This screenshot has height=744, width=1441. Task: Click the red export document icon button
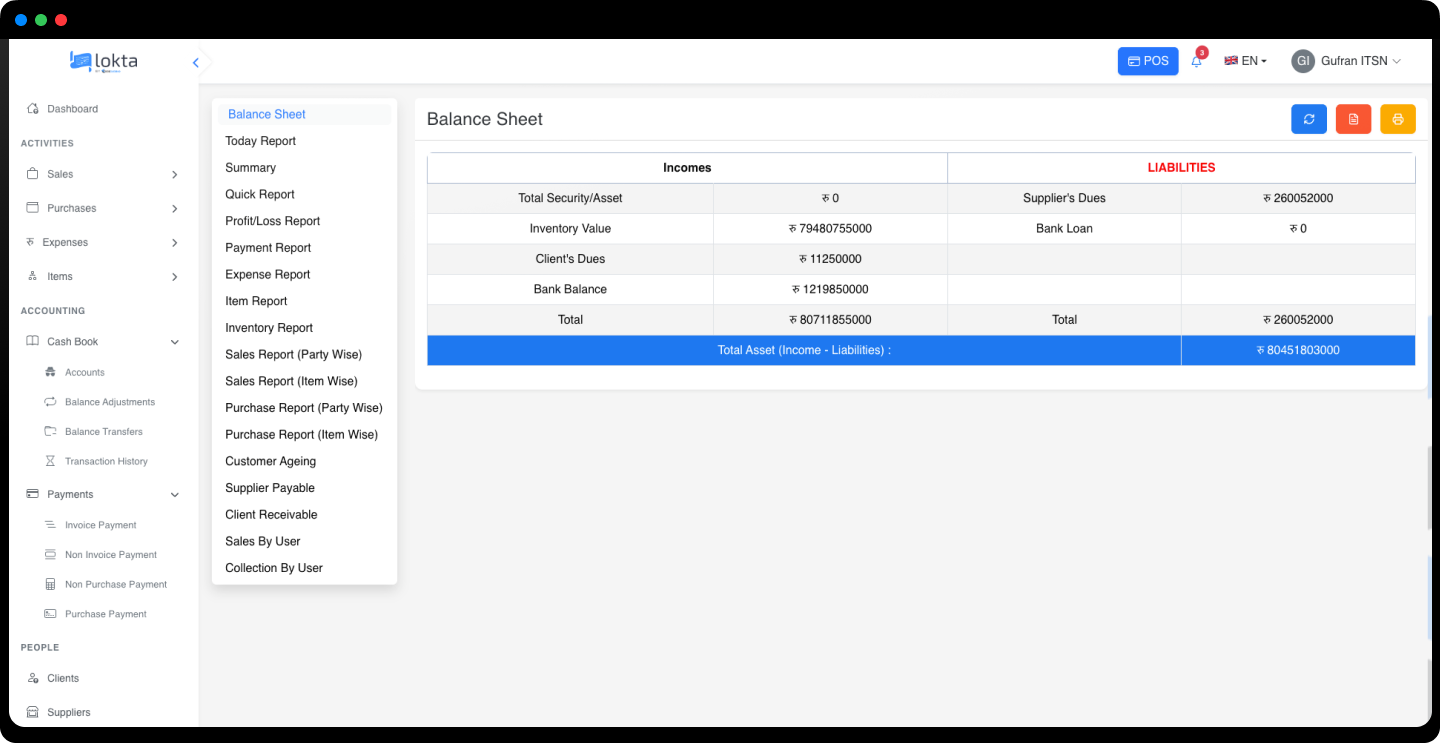1353,119
